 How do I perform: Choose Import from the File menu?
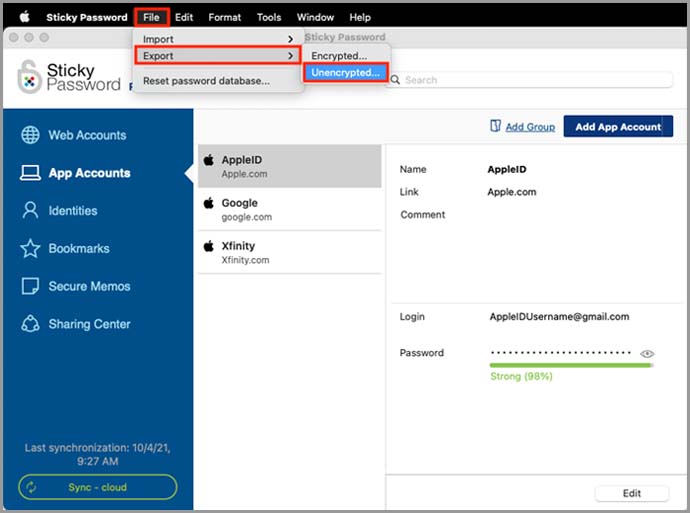click(x=218, y=39)
